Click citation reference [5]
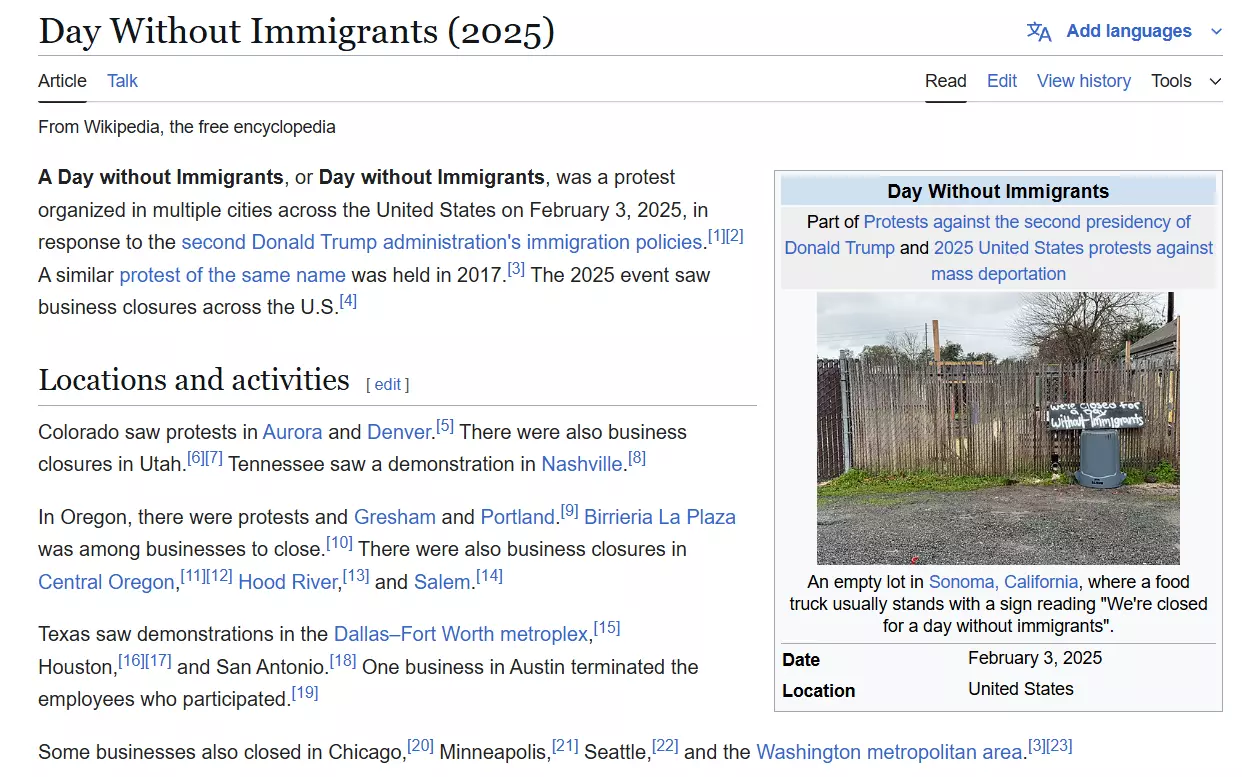 (445, 426)
